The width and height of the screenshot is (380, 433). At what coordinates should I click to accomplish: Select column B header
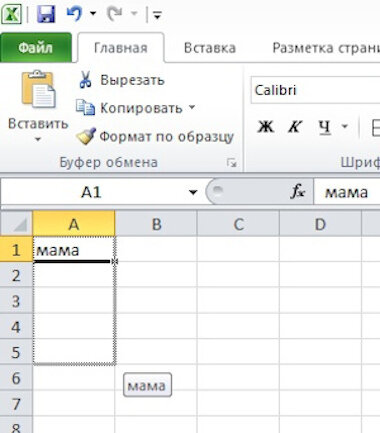coord(156,224)
